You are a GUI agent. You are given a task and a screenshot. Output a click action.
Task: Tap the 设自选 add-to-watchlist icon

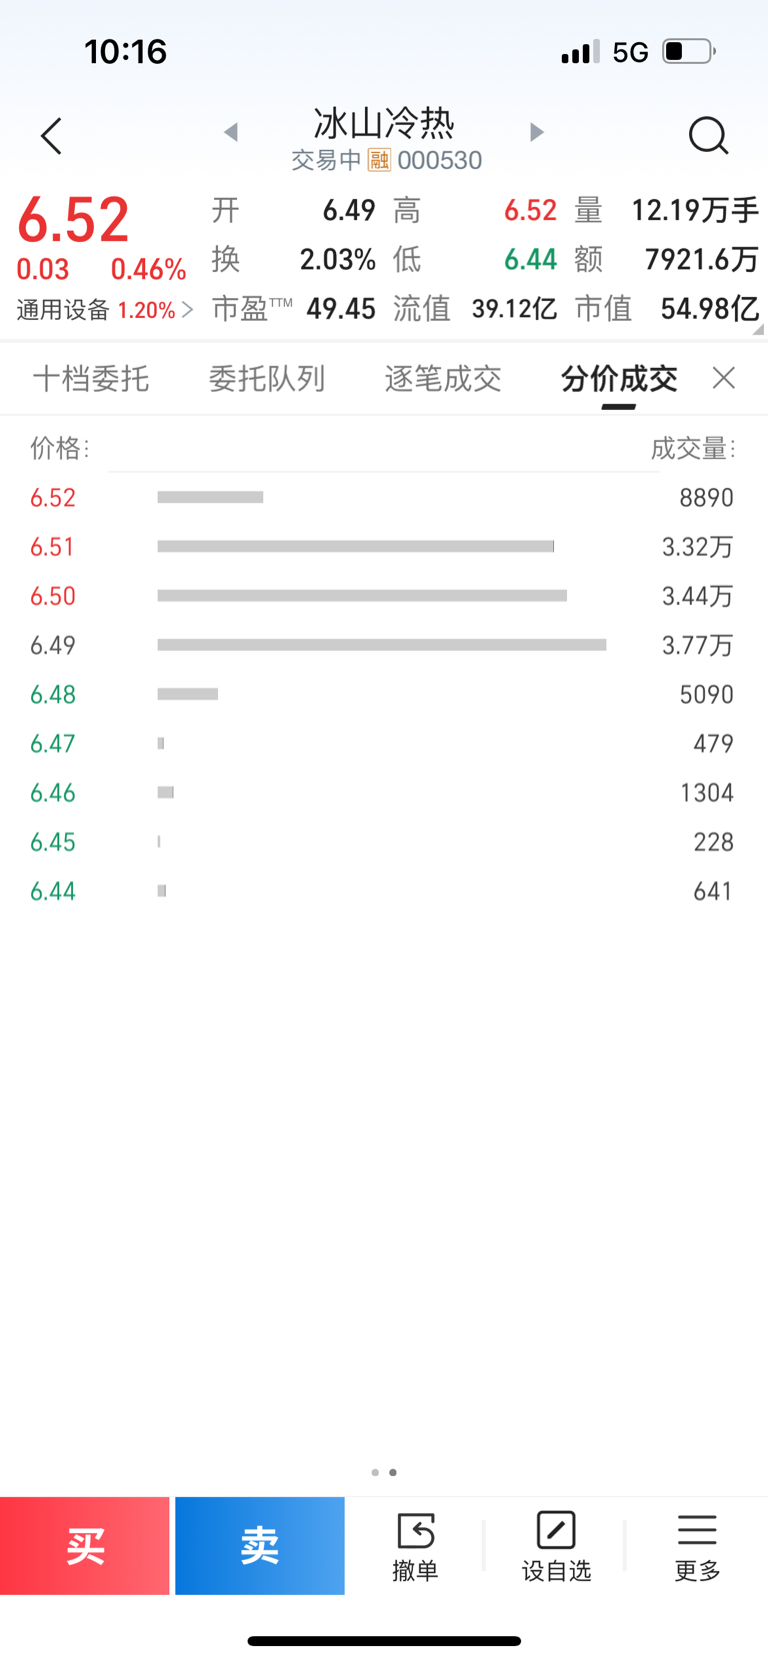[556, 1530]
